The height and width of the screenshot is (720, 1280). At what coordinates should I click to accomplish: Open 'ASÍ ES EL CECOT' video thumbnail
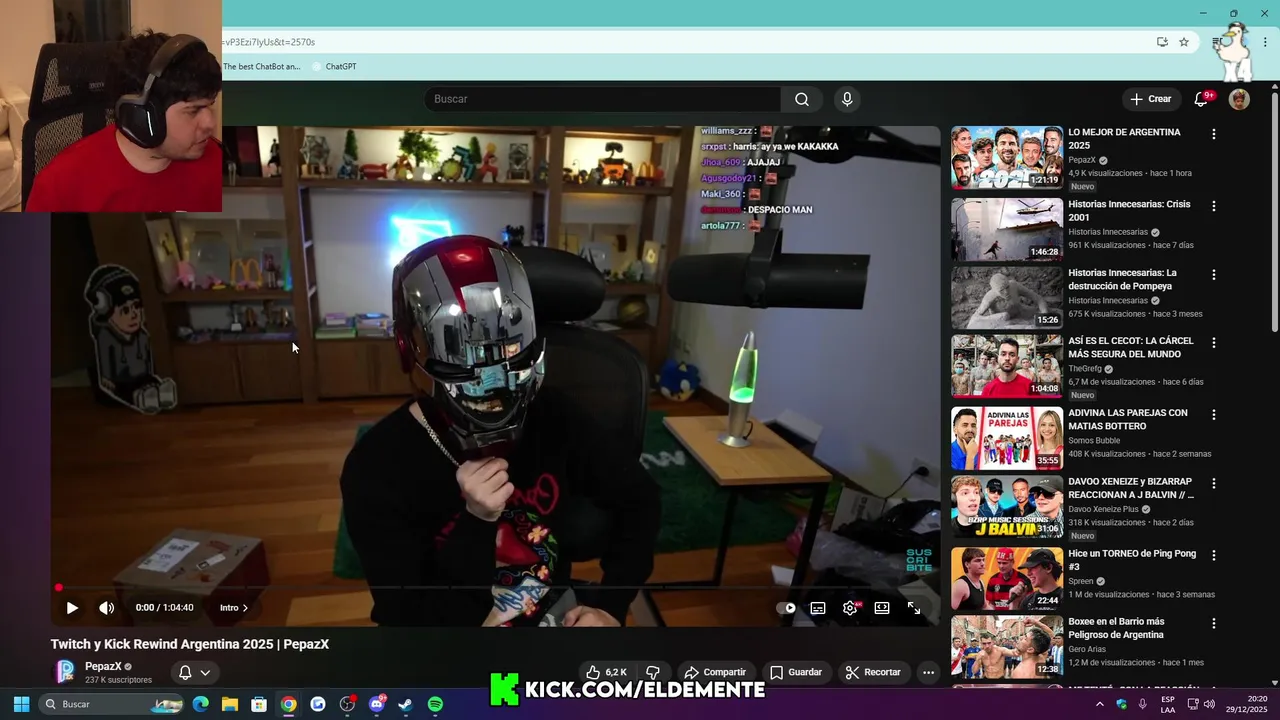click(1007, 366)
